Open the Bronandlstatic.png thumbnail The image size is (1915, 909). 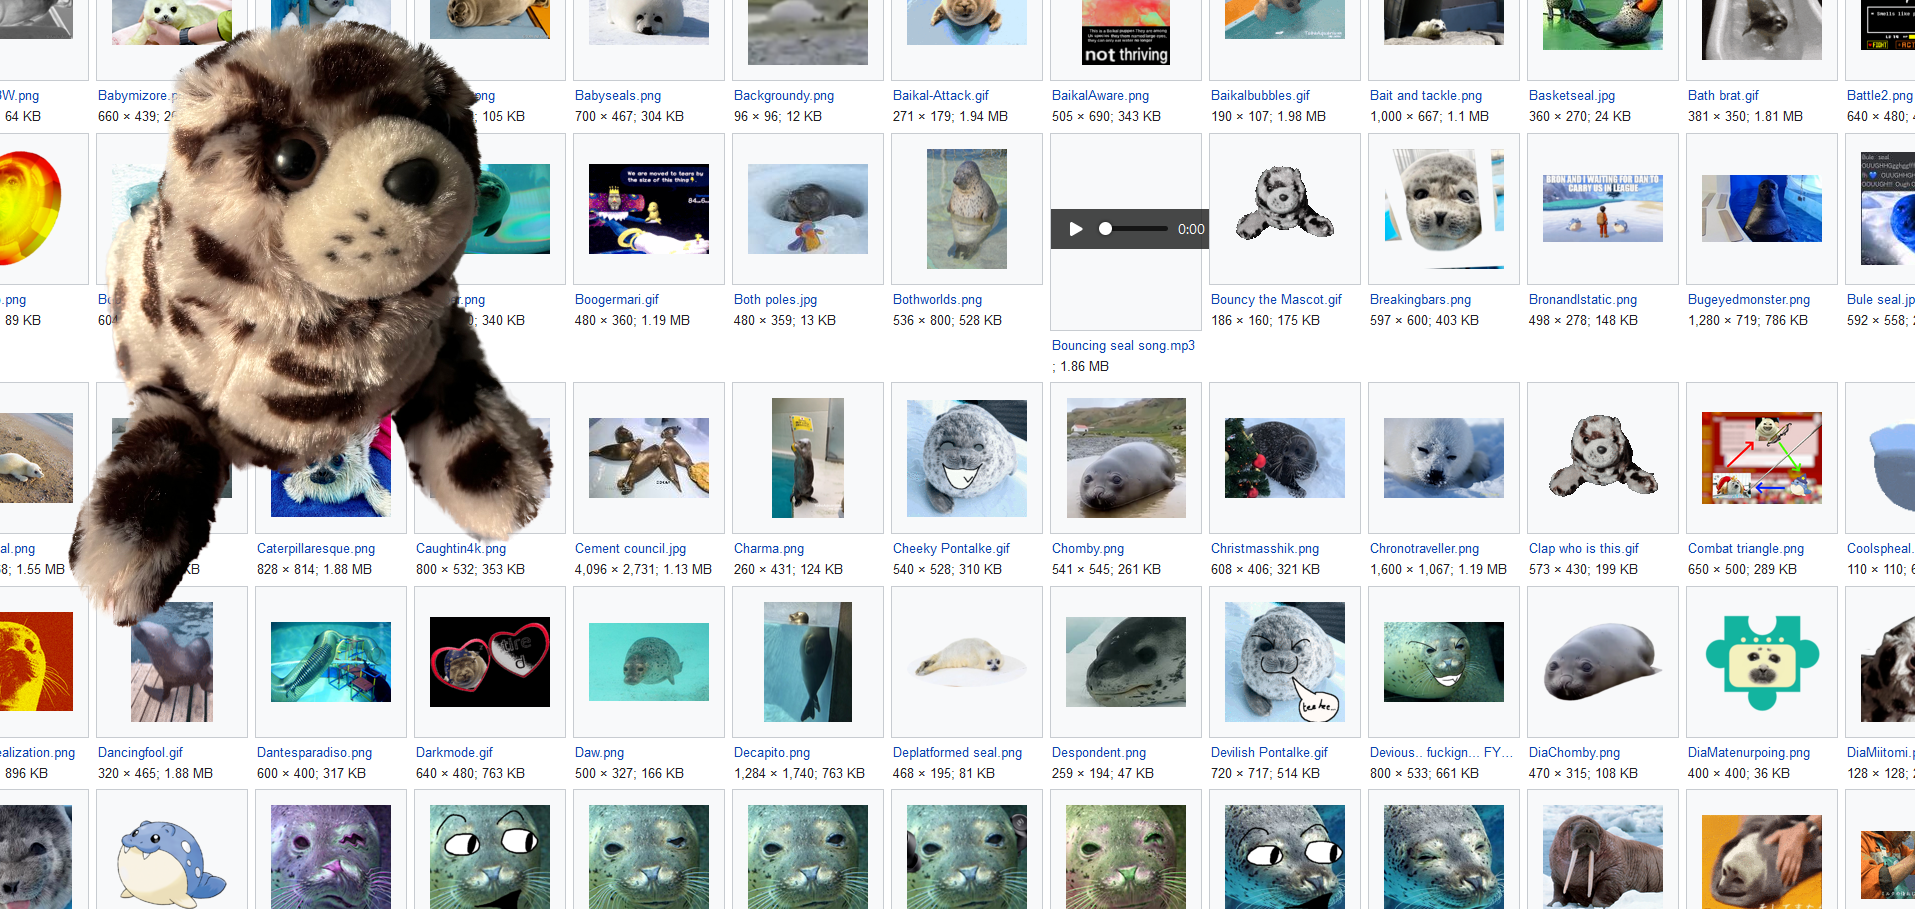click(x=1602, y=209)
